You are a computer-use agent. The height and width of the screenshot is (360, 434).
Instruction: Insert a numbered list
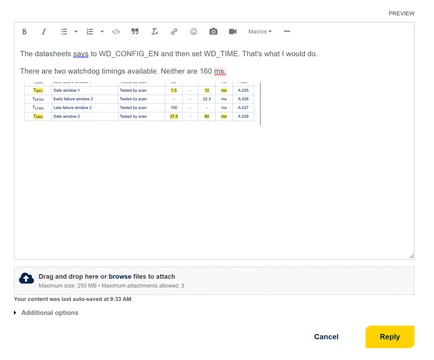[90, 32]
